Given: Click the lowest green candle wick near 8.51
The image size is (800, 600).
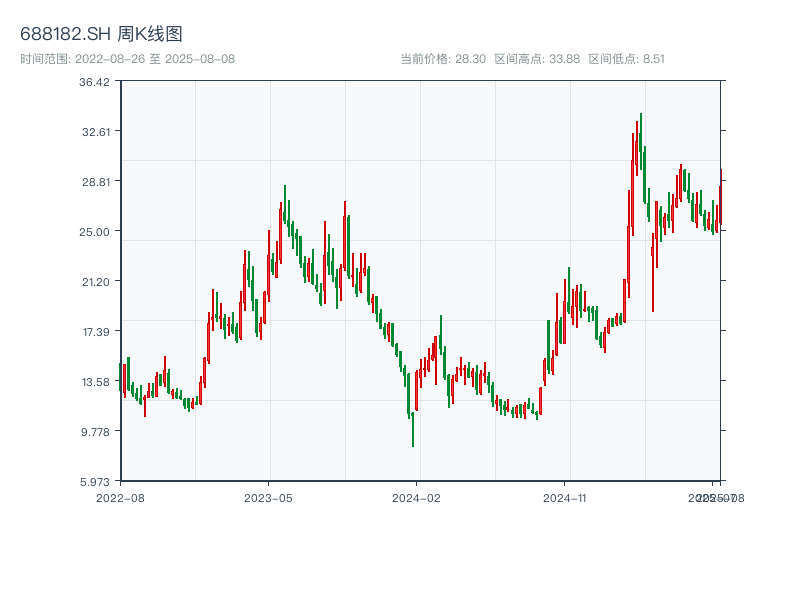Looking at the screenshot, I should (x=413, y=430).
